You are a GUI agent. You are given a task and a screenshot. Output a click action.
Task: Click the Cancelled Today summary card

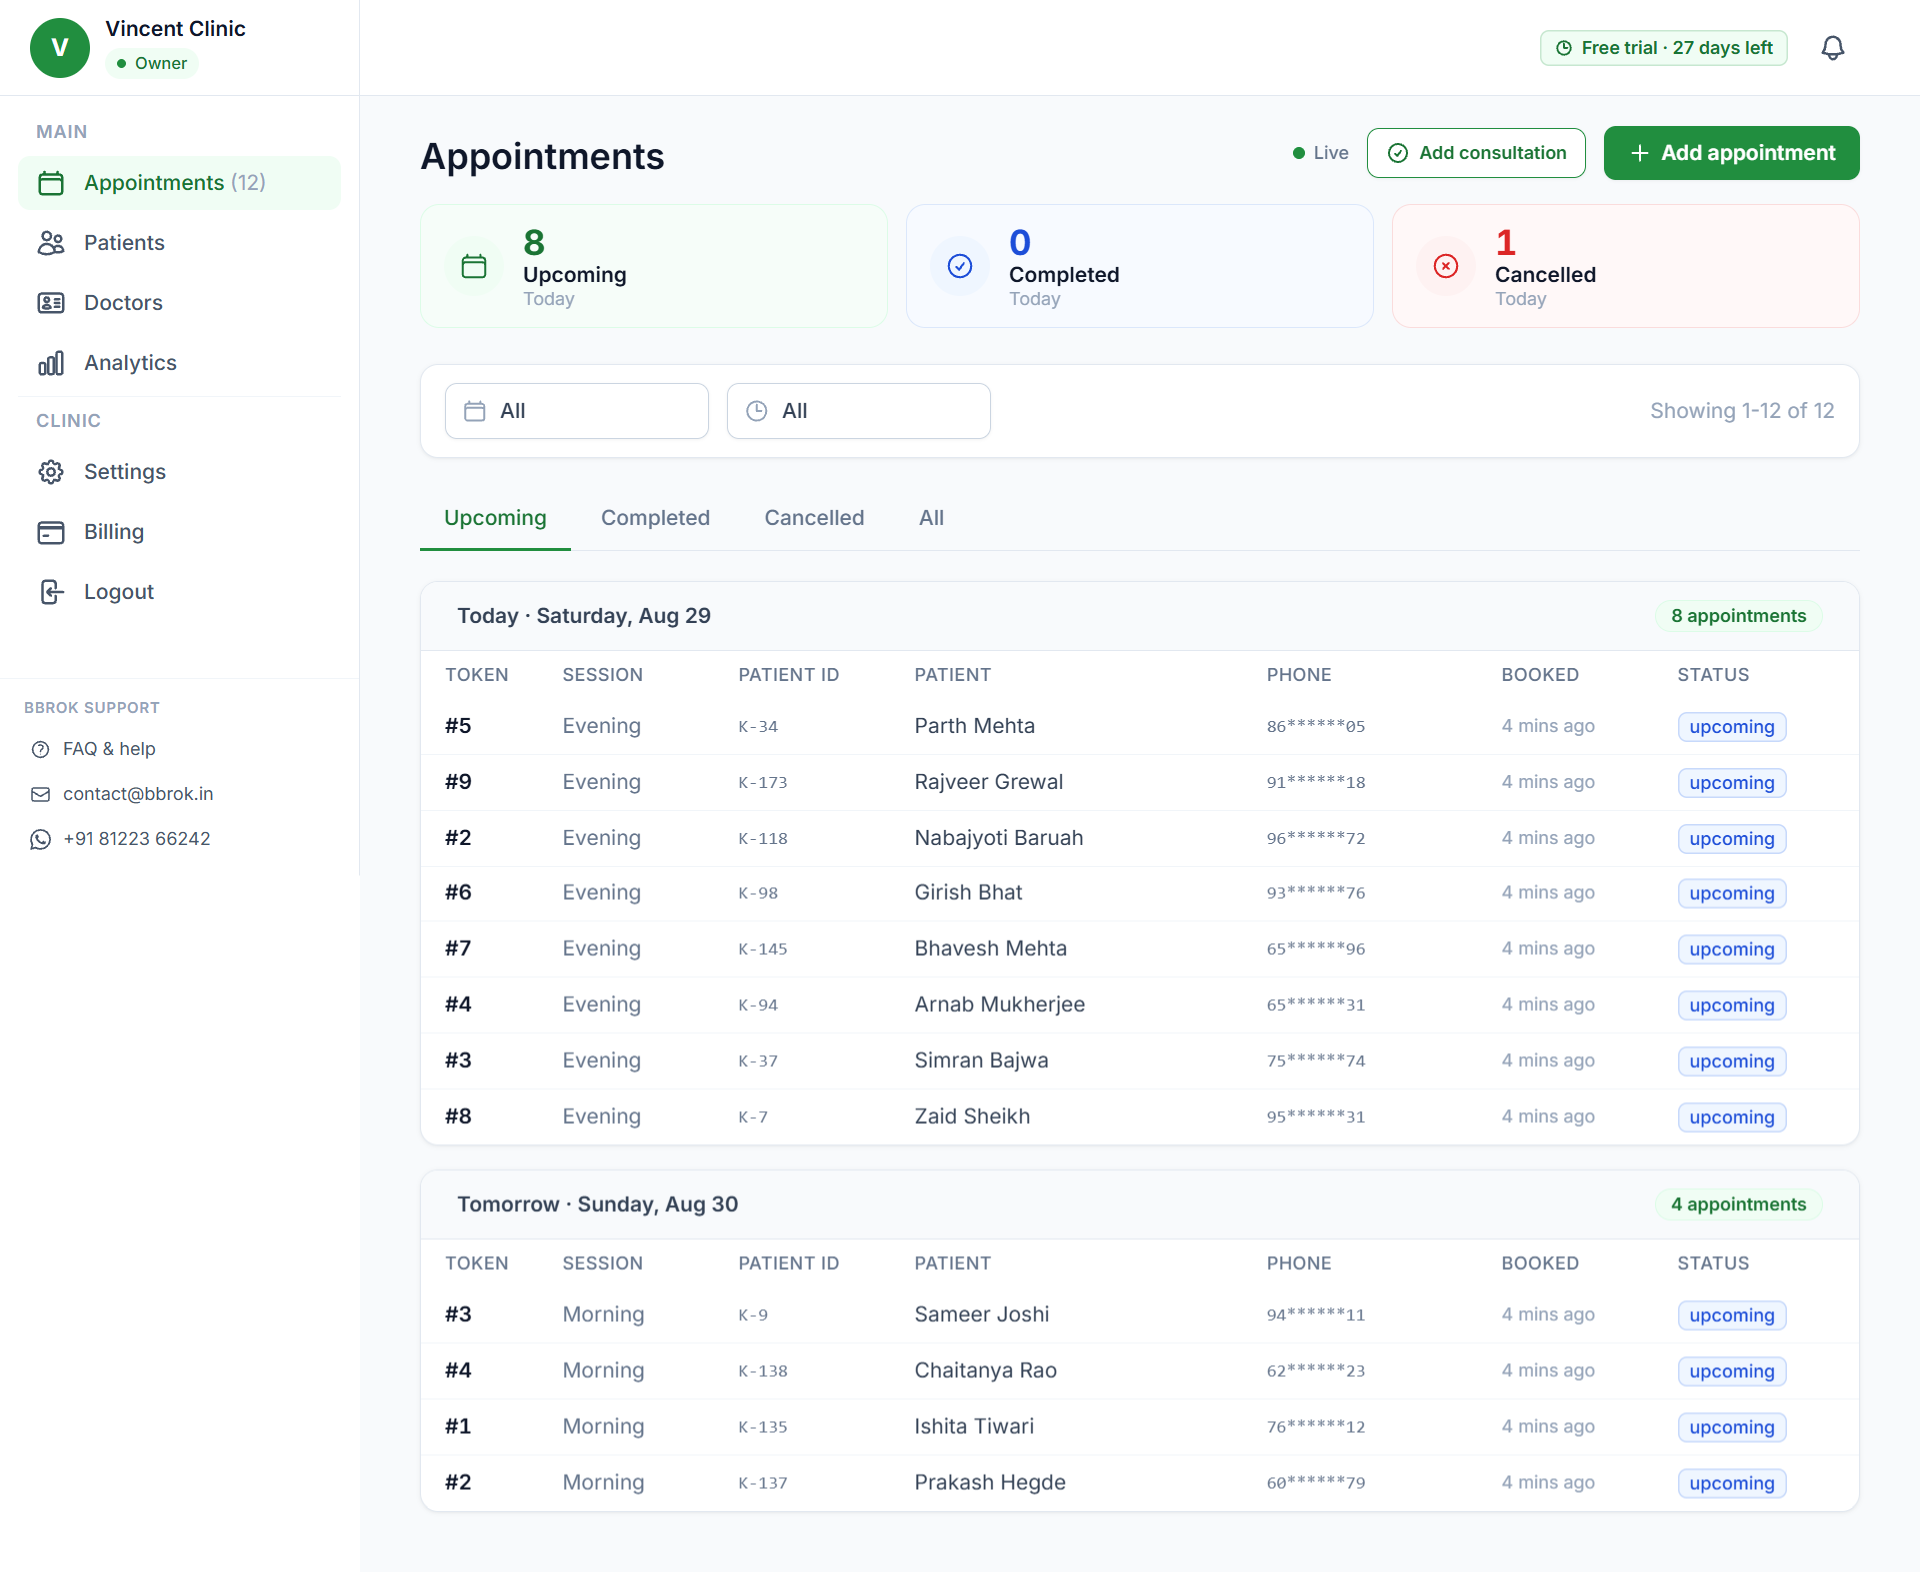tap(1626, 266)
